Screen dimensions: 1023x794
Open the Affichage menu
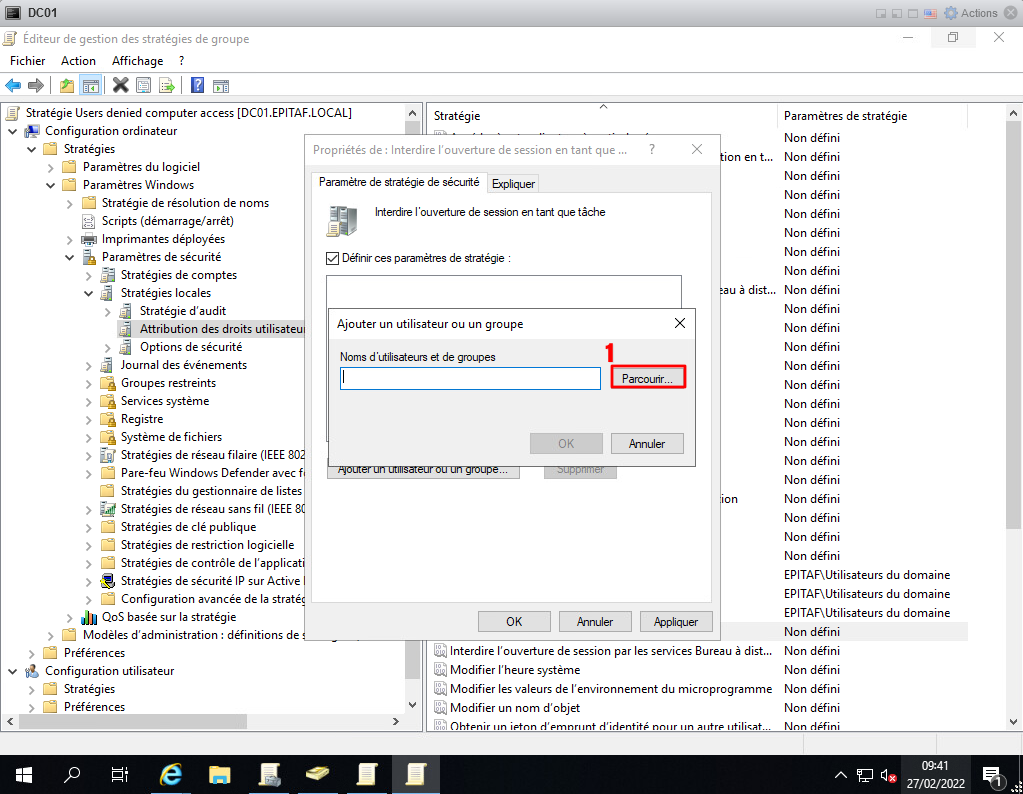coord(137,61)
